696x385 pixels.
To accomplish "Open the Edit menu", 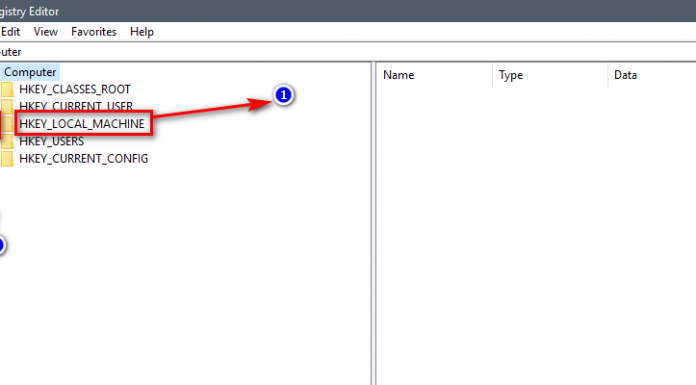I will (10, 32).
